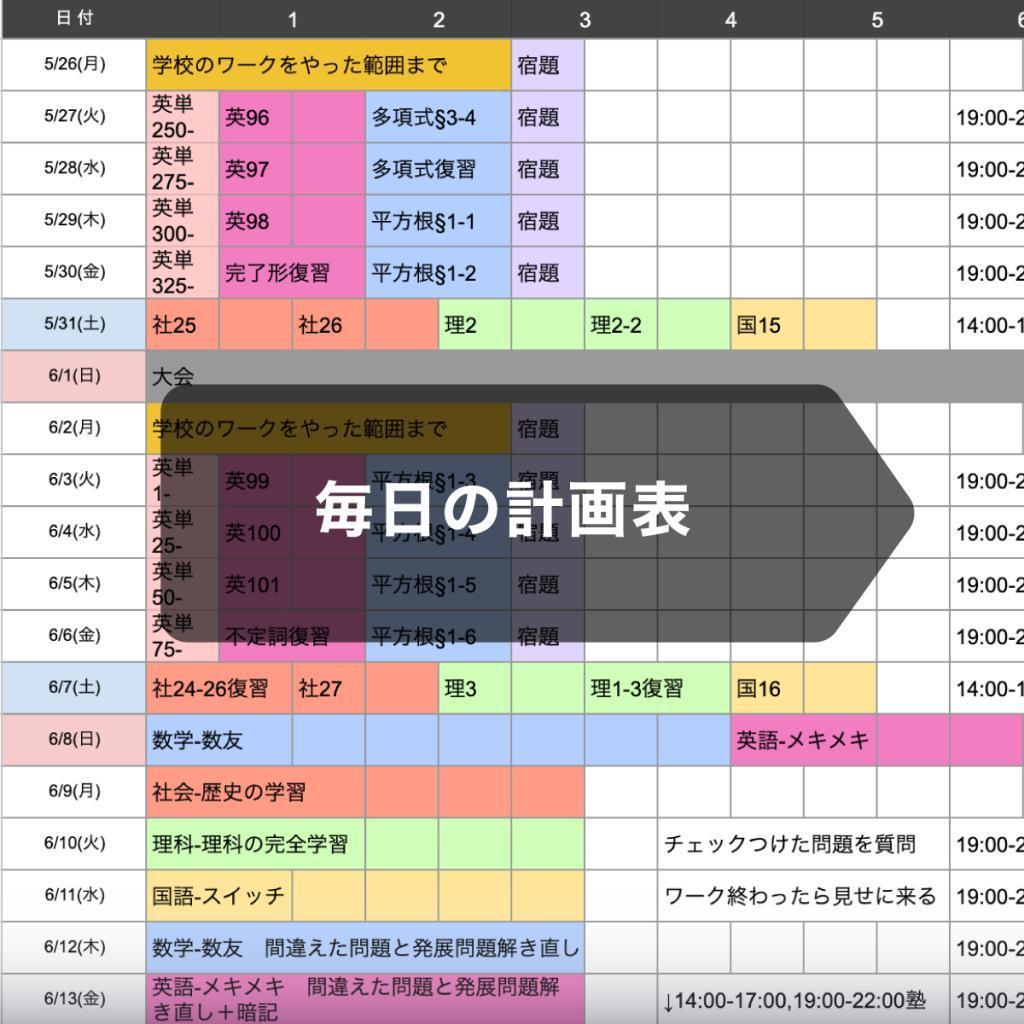Select column header 2
1024x1024 pixels.
pyautogui.click(x=438, y=18)
